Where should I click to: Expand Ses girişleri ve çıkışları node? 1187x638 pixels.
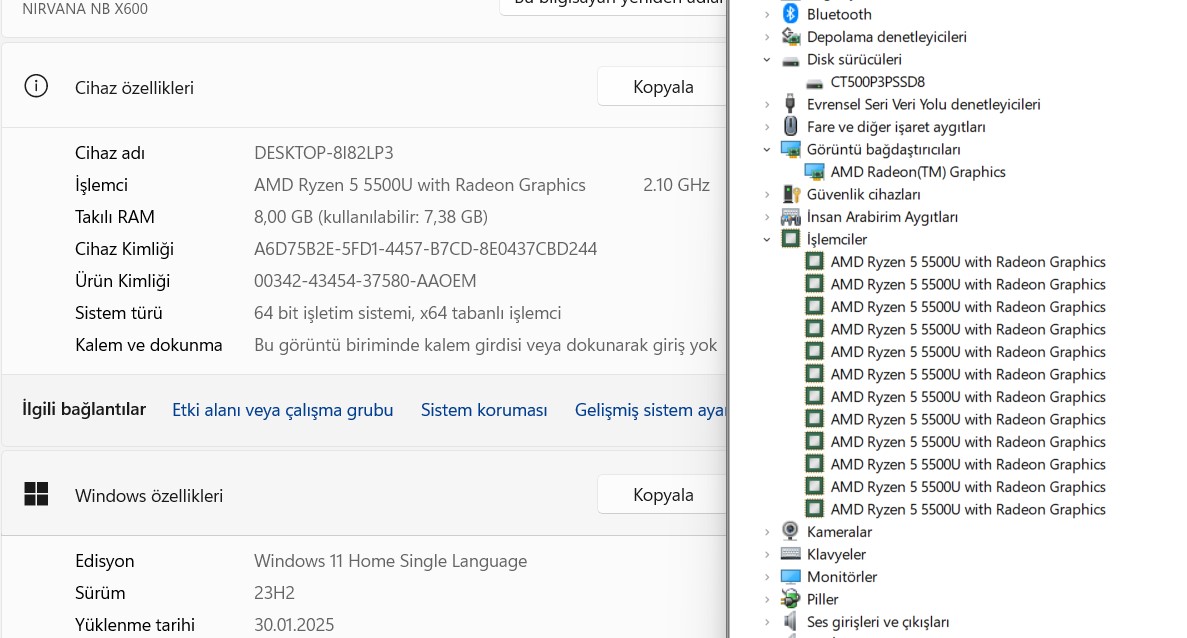coord(767,622)
